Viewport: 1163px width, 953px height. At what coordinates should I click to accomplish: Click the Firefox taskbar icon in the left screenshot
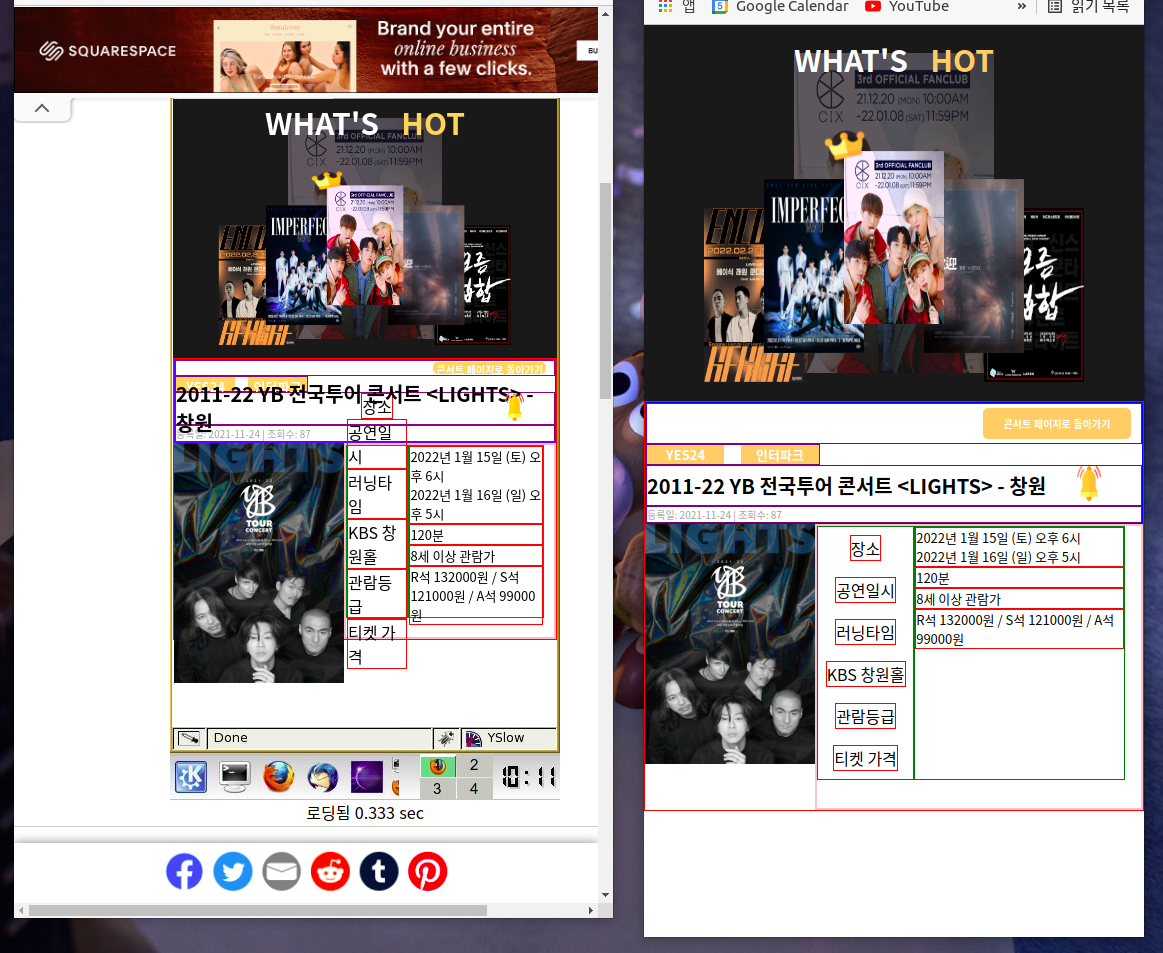click(x=279, y=776)
